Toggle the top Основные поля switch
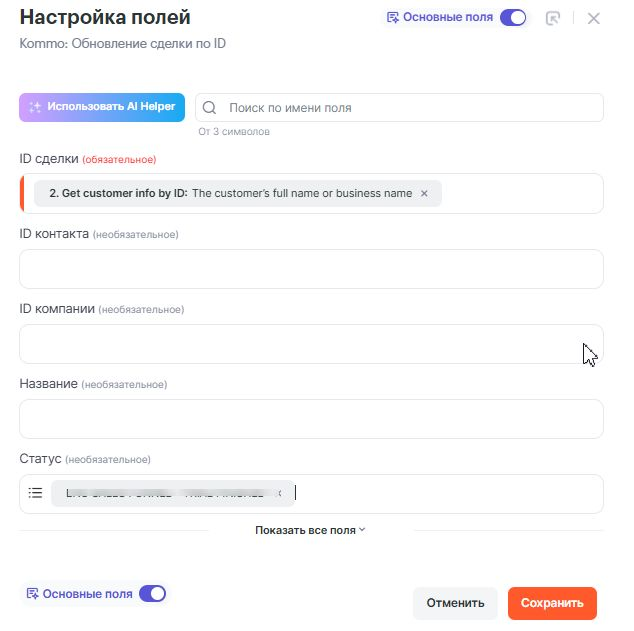The image size is (634, 631). [513, 18]
